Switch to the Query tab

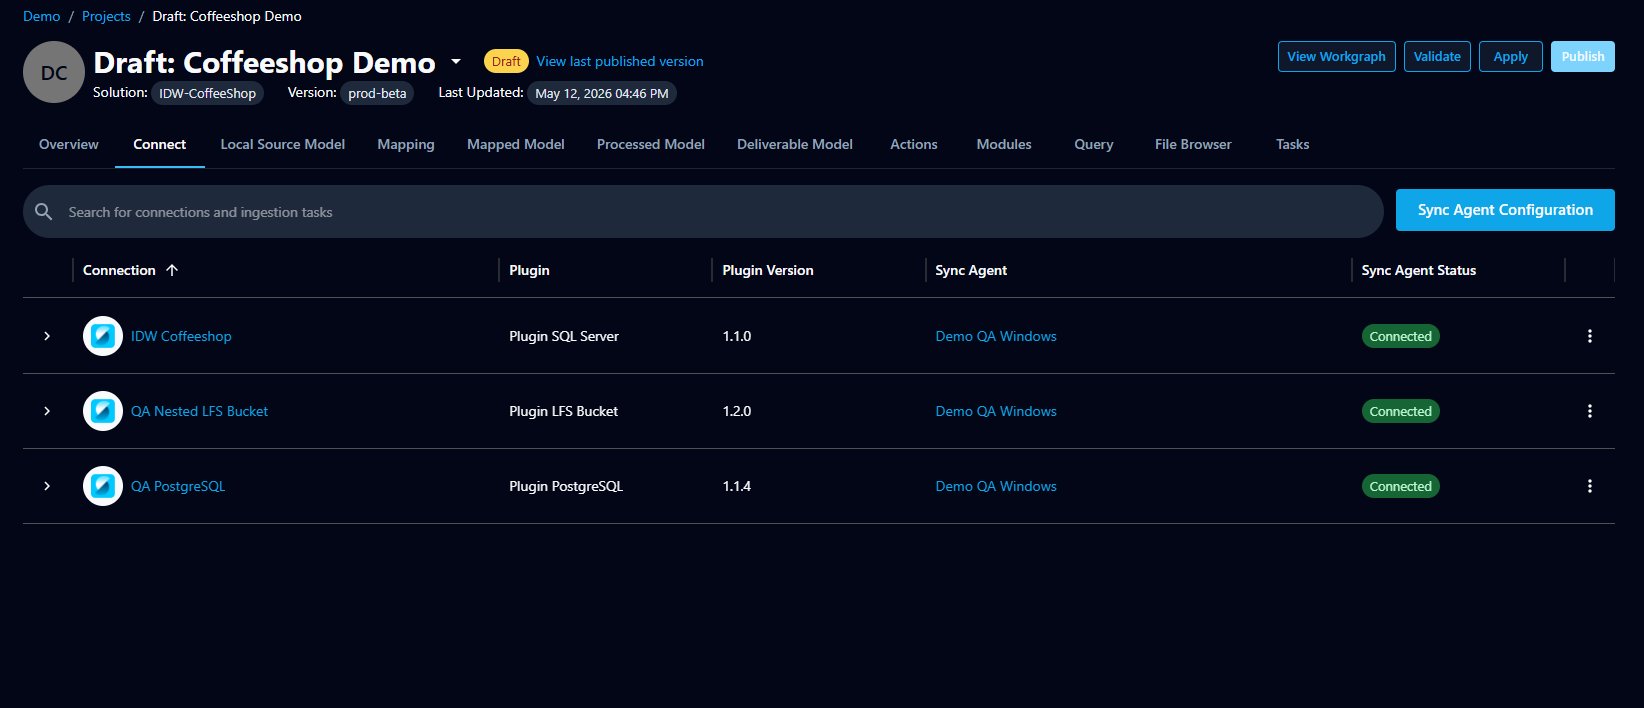[x=1094, y=144]
